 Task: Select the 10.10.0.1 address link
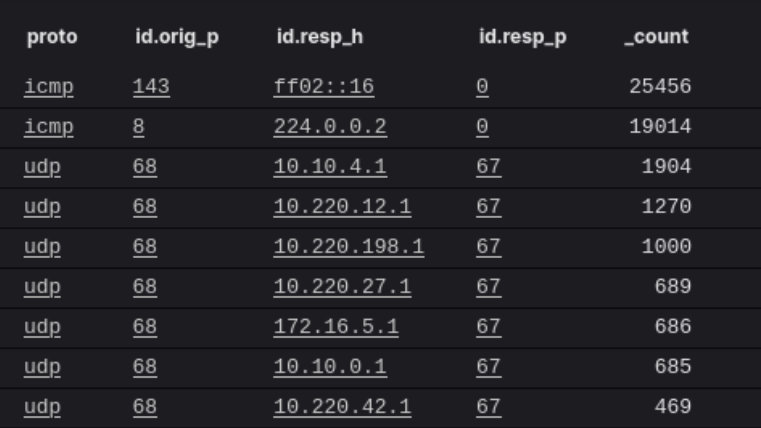[330, 367]
